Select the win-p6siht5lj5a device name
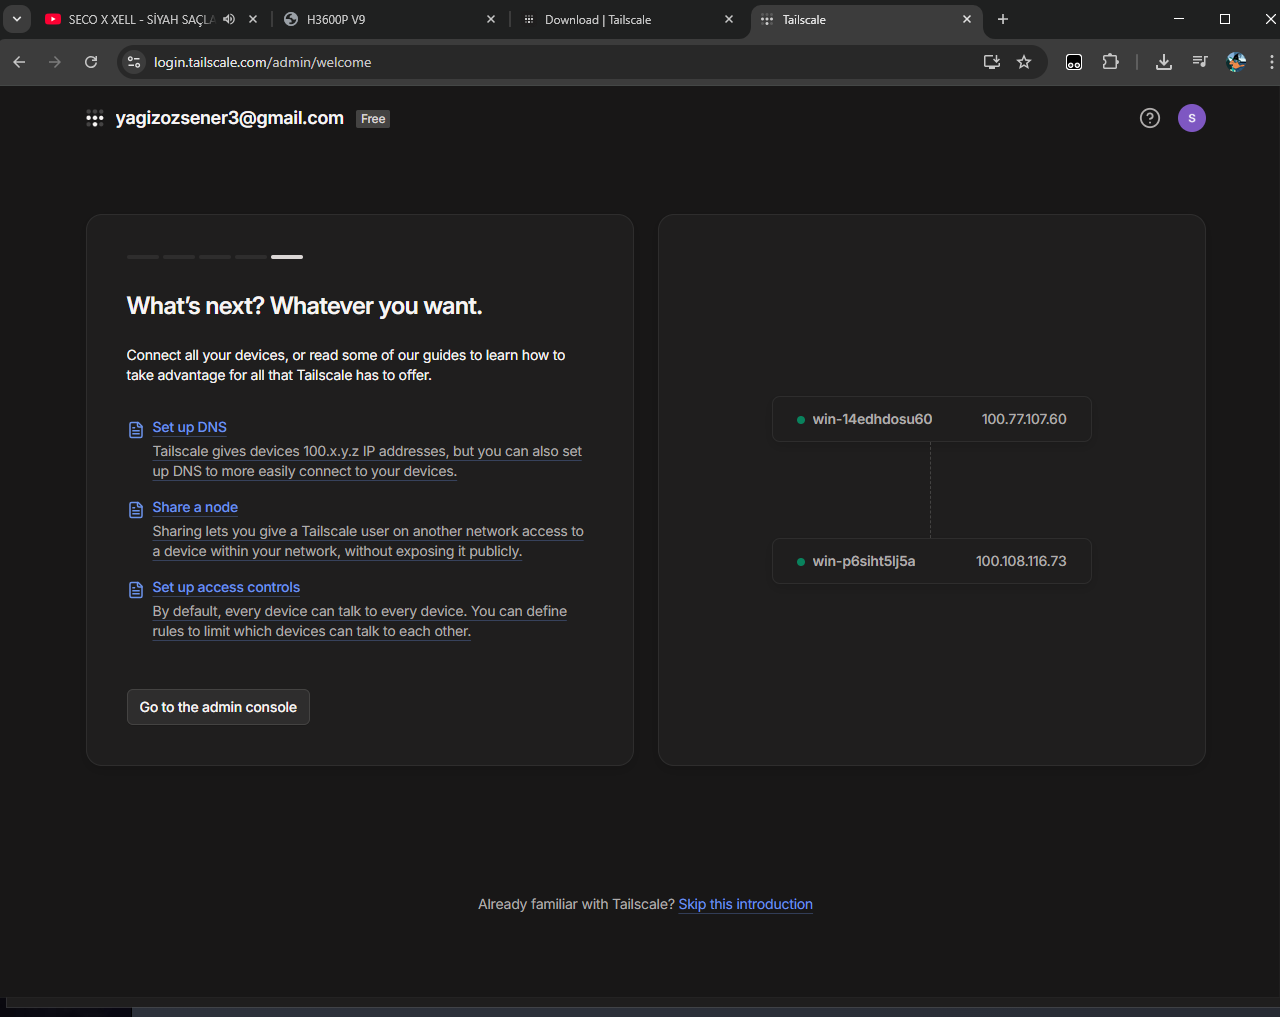 click(x=864, y=561)
